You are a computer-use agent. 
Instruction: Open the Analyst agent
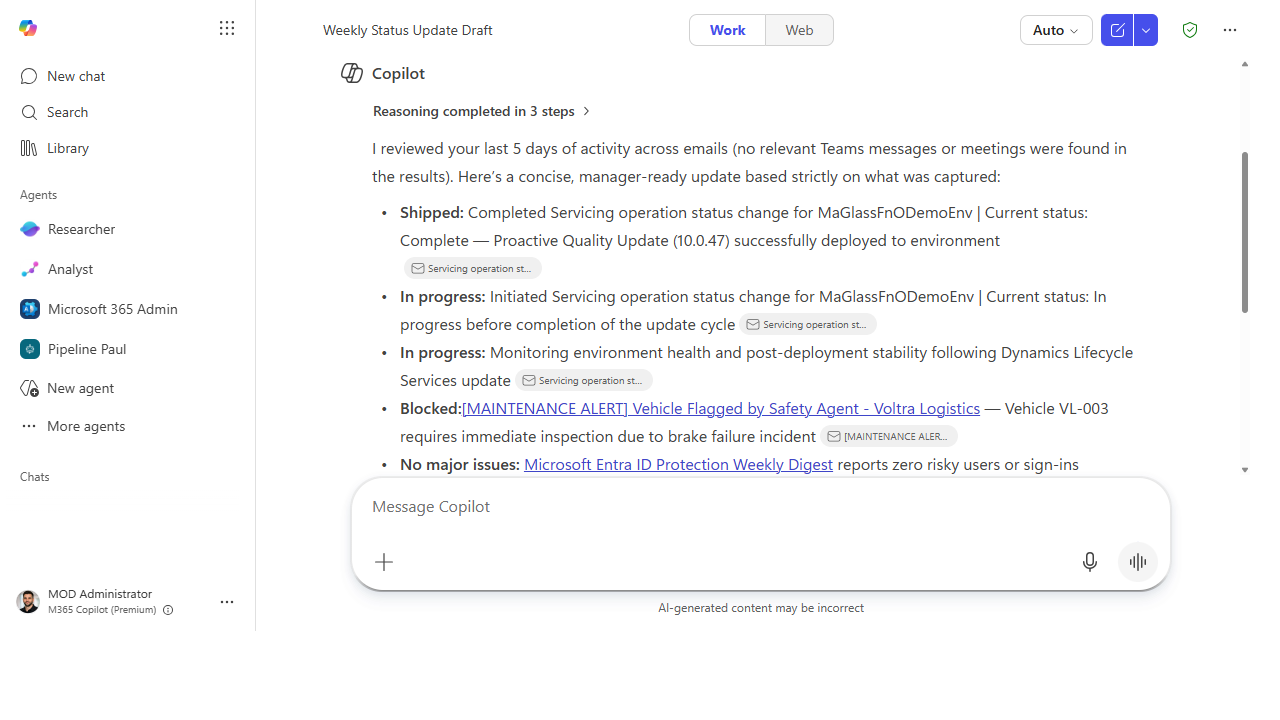[70, 269]
